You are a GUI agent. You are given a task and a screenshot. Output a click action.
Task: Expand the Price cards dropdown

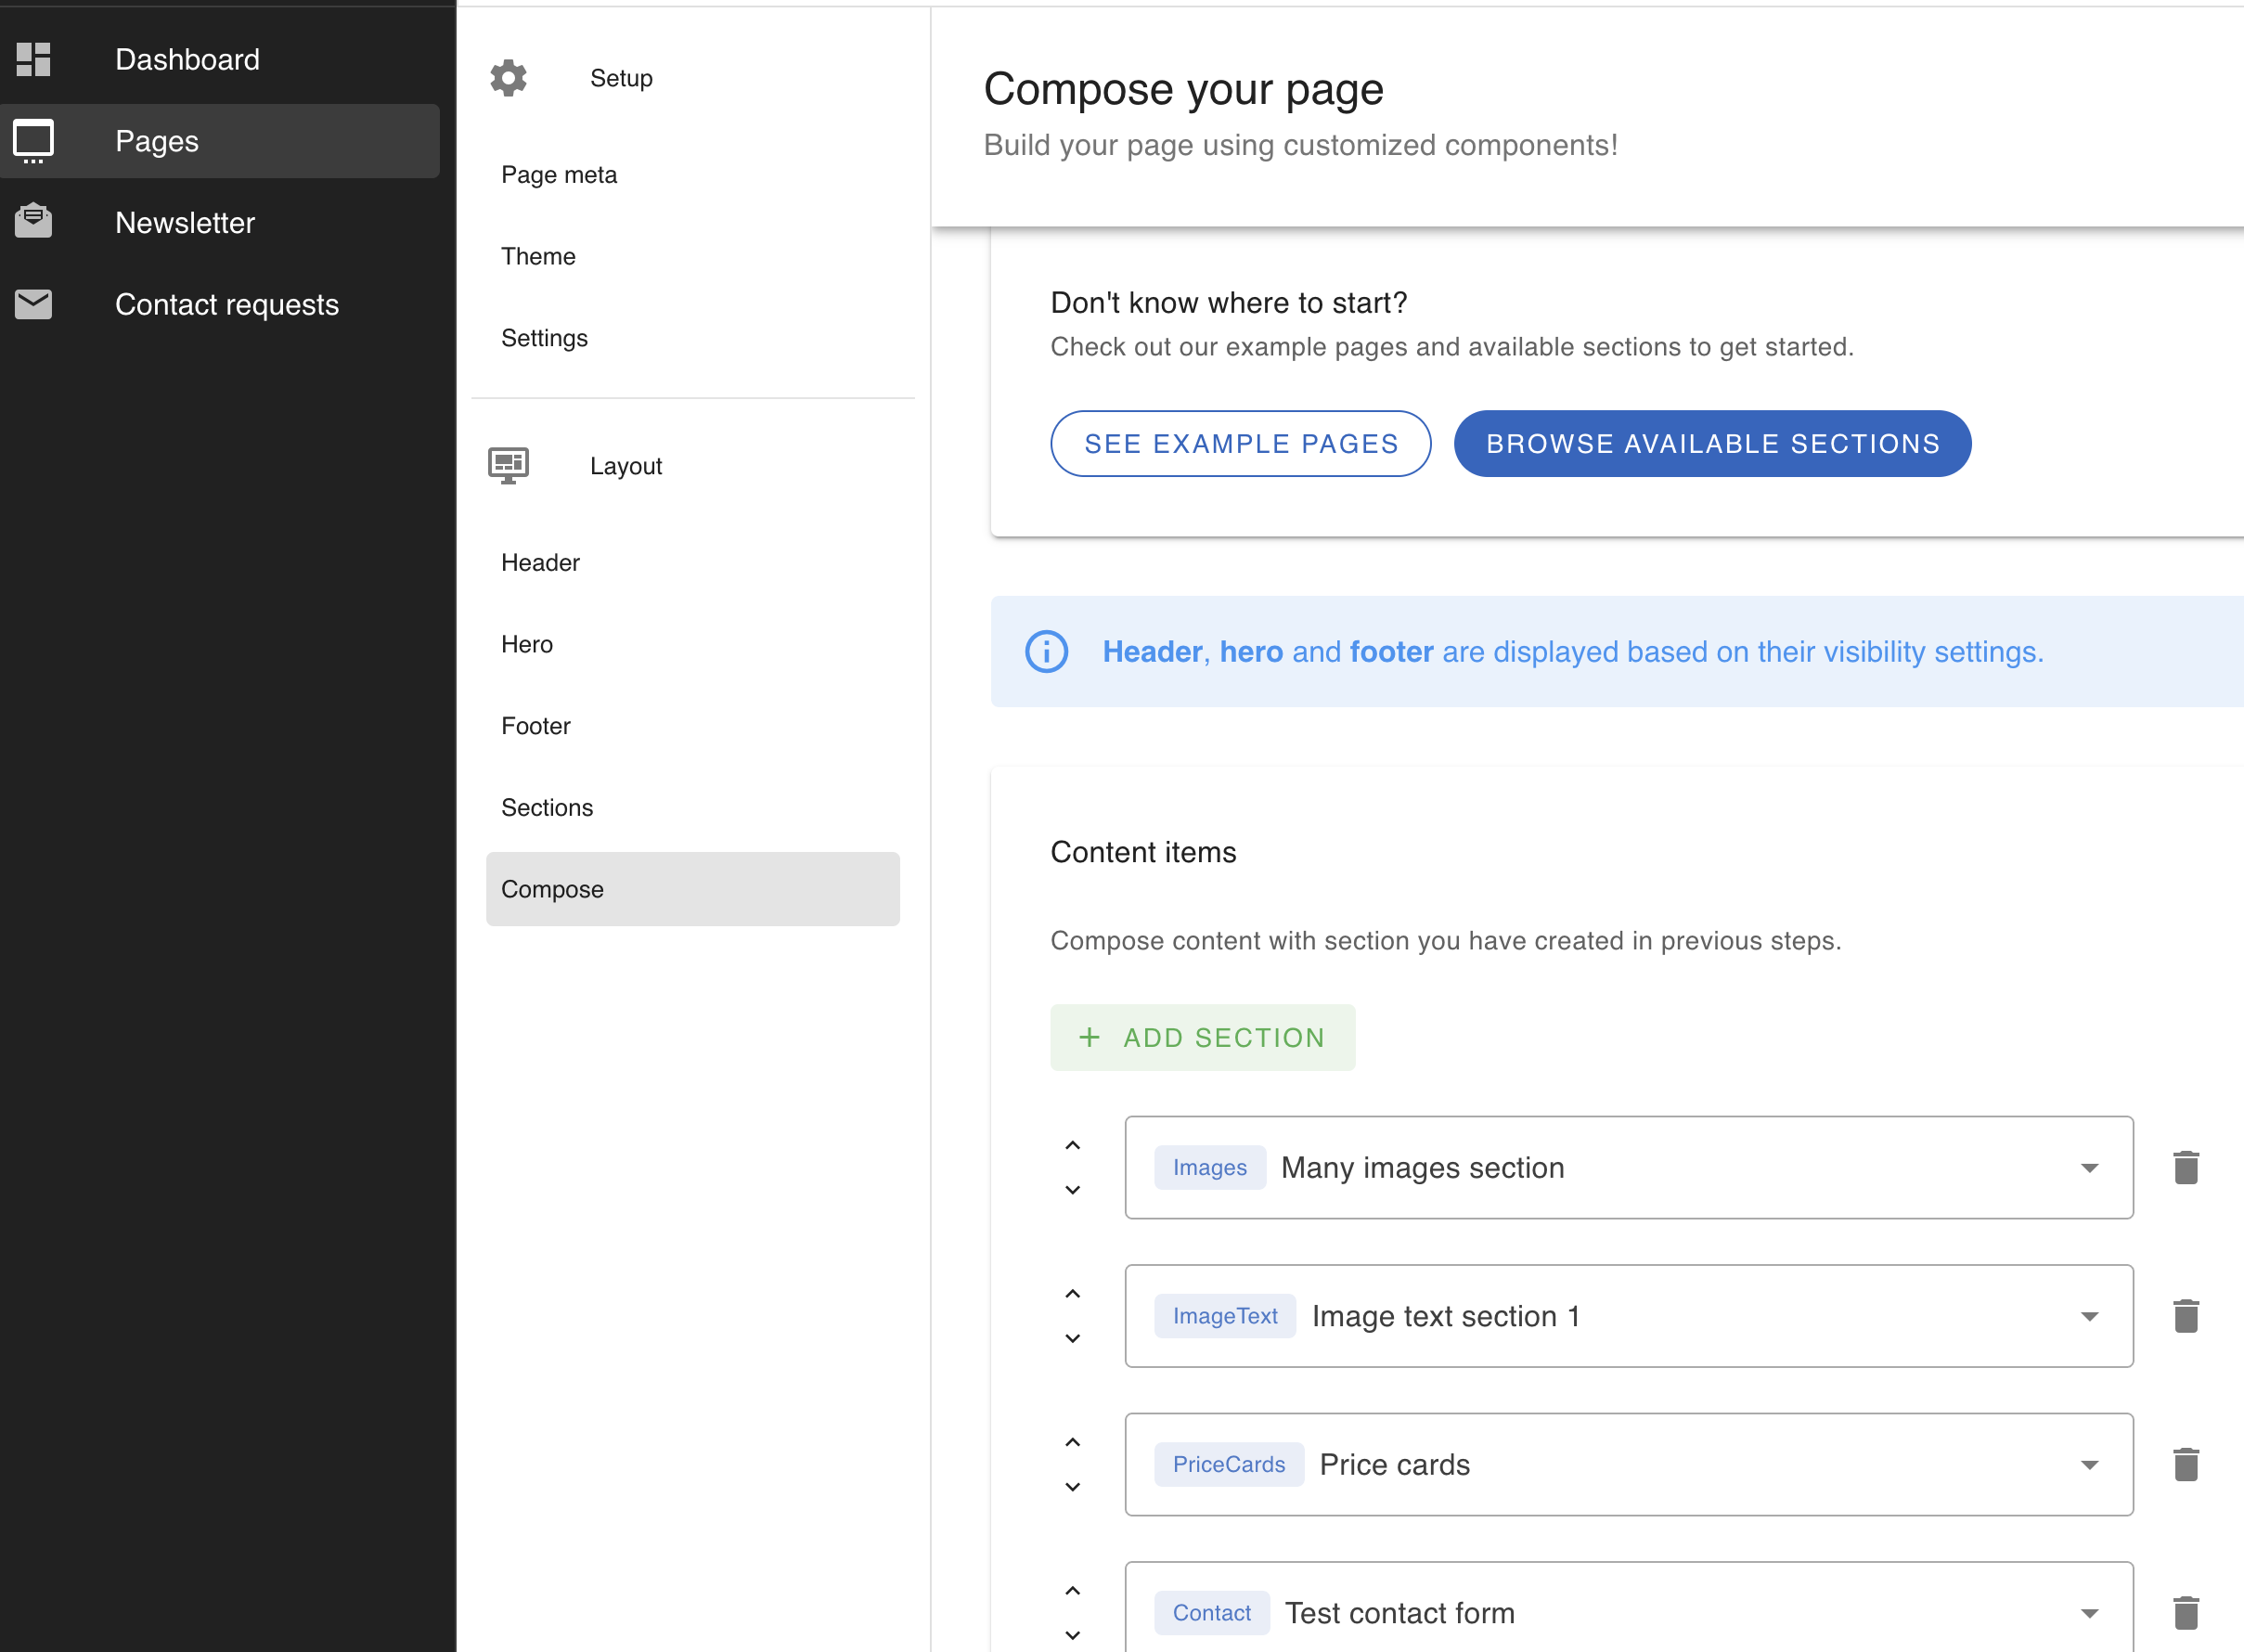(2089, 1464)
